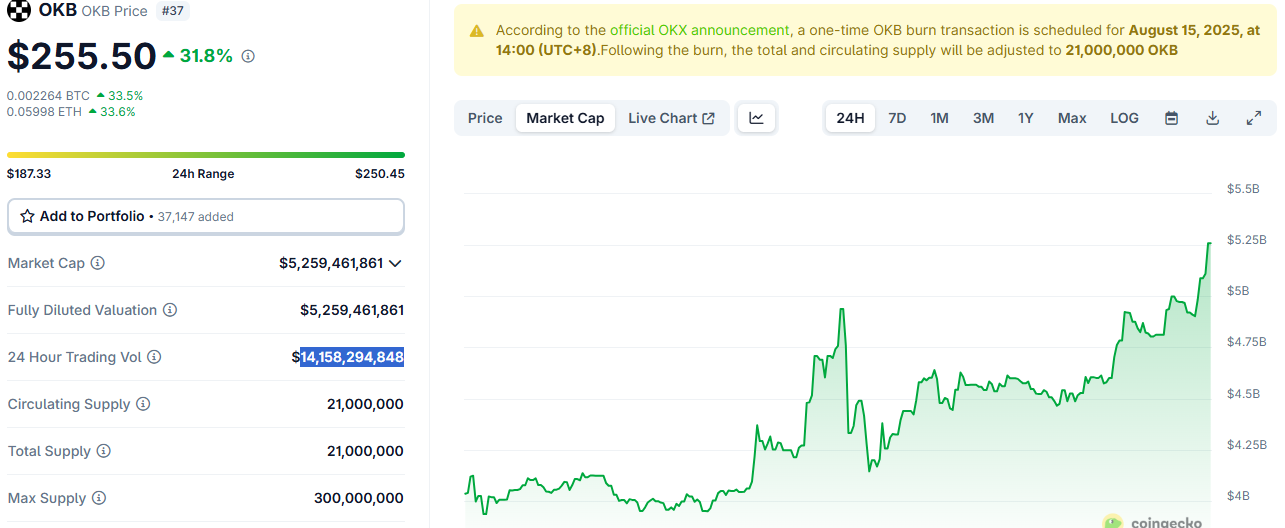
Task: Select the 7D time range
Action: (x=897, y=118)
